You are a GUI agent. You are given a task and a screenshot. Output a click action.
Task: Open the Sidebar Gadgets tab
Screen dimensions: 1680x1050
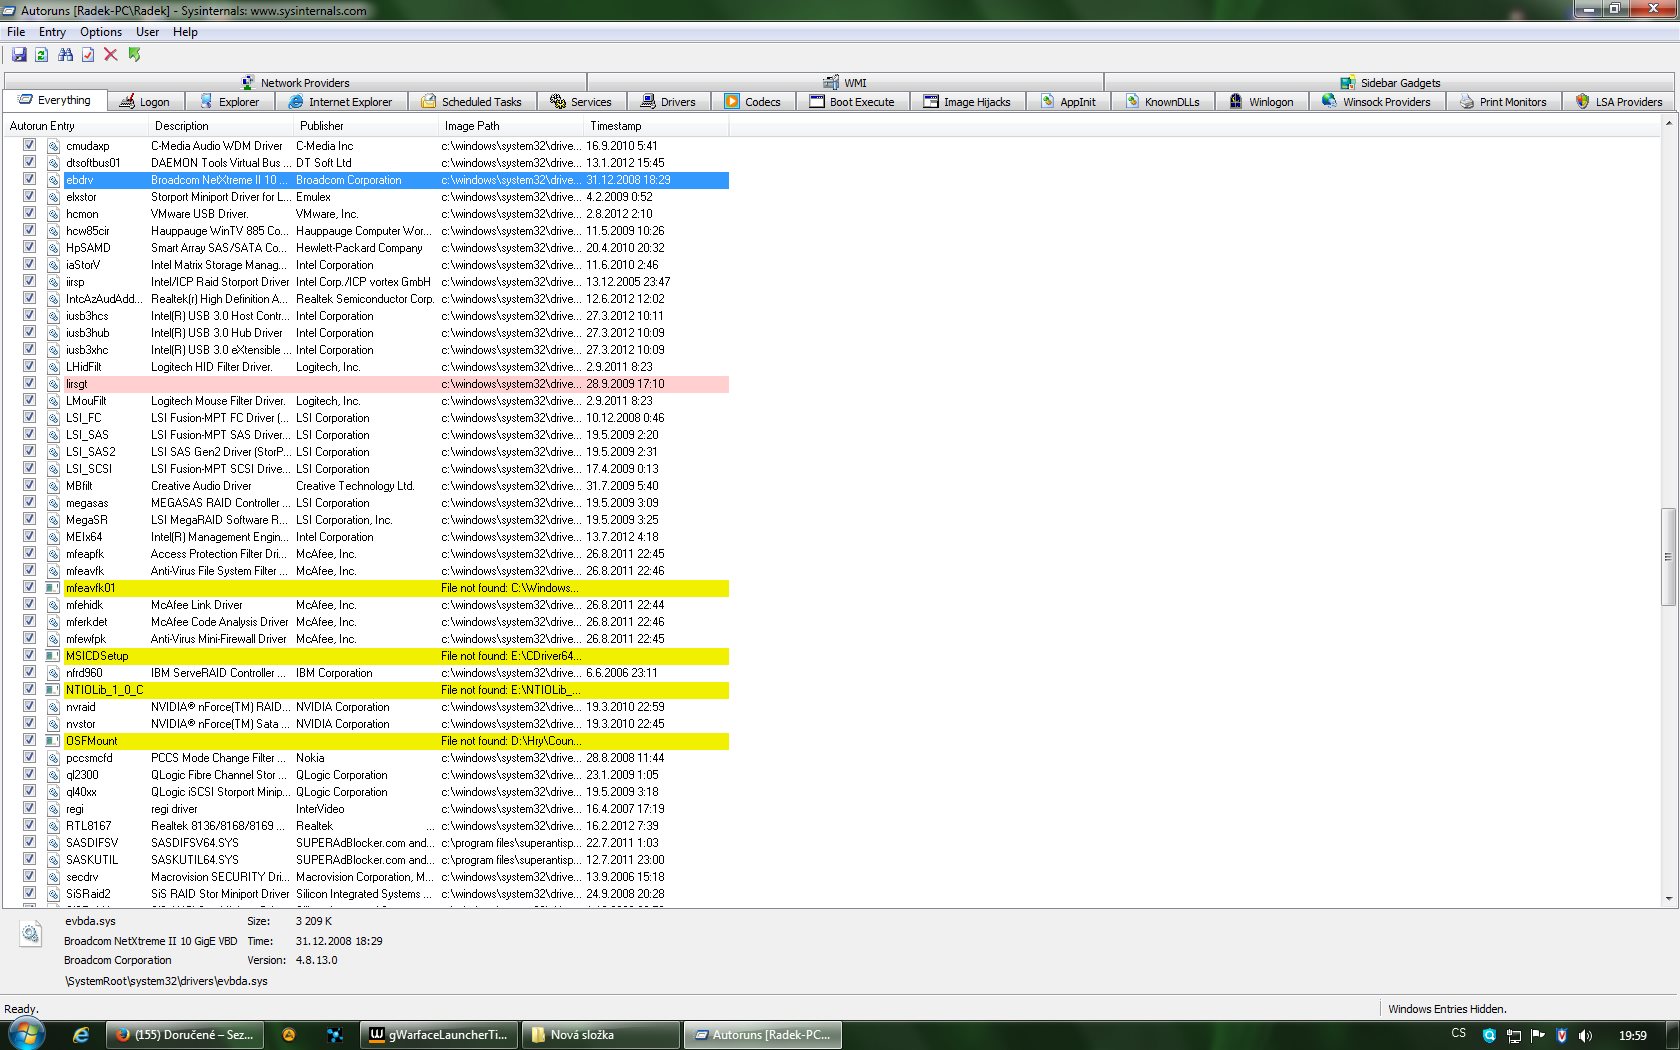coord(1391,83)
